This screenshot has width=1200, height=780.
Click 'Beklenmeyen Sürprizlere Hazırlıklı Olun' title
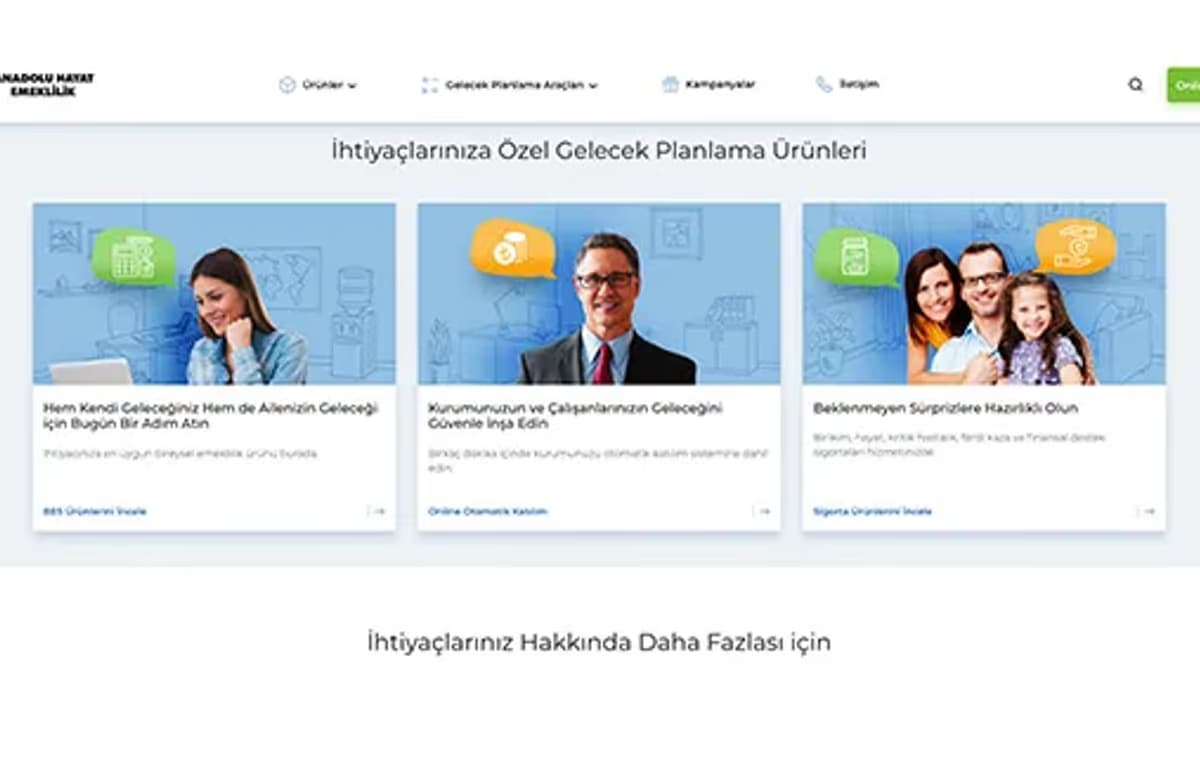pos(946,409)
